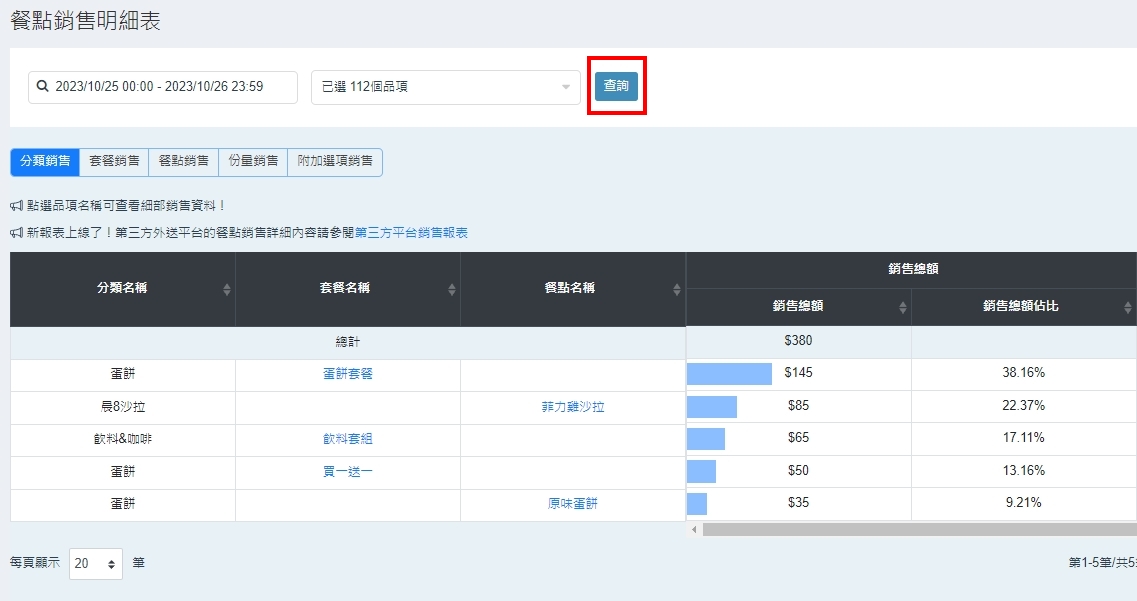Screen dimensions: 1137x601
Task: Sort by 套餐名稱 column arrow icon
Action: coord(452,289)
